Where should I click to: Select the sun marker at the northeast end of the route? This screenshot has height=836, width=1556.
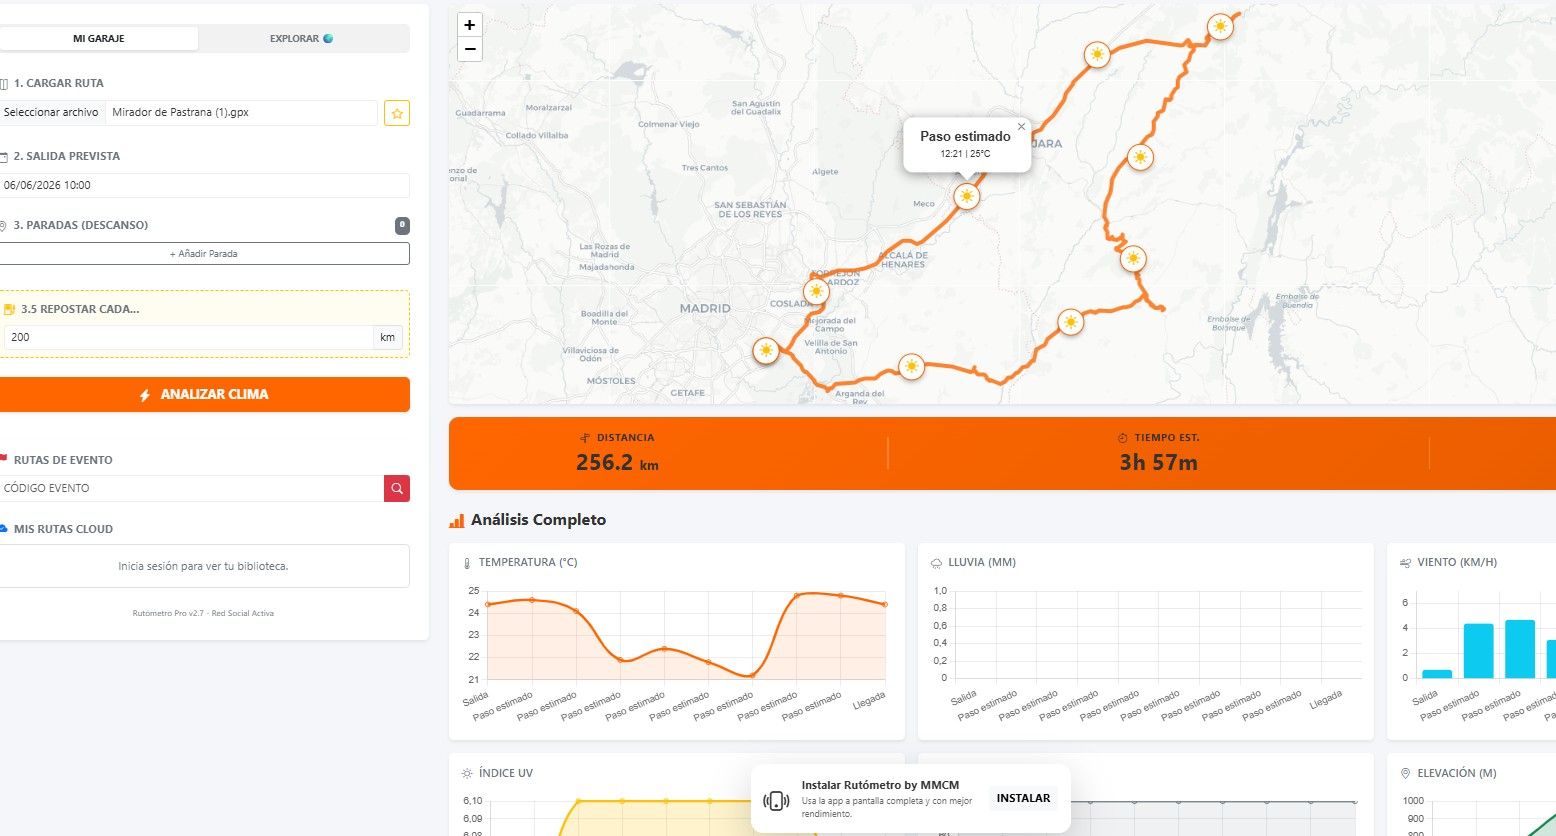coord(1219,27)
